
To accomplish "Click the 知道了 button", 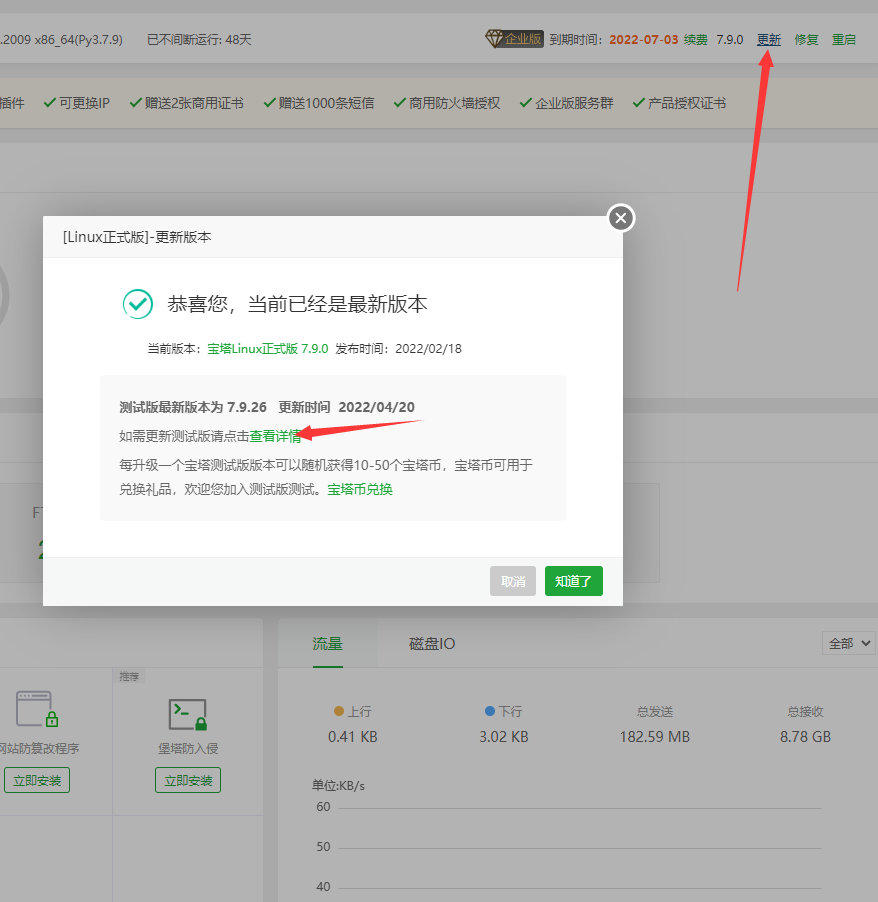I will [x=574, y=581].
